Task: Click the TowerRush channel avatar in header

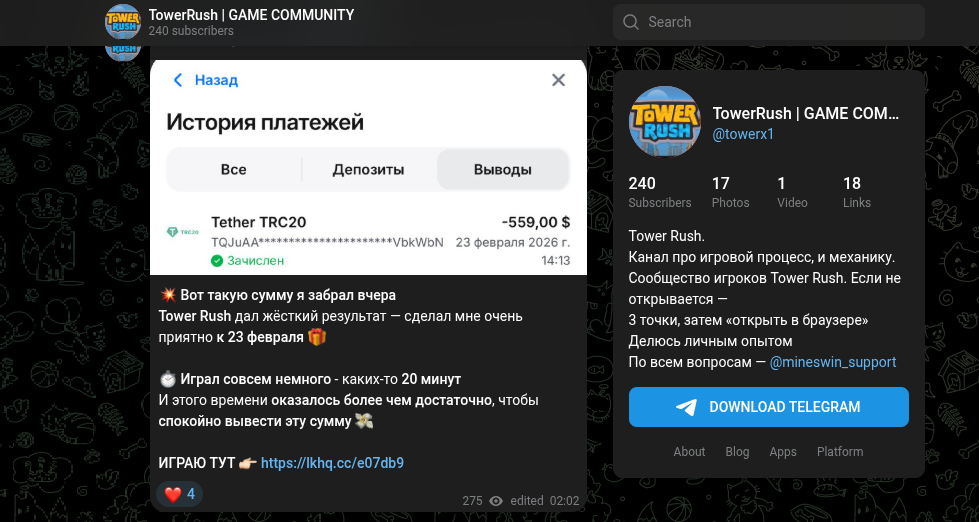Action: [122, 22]
